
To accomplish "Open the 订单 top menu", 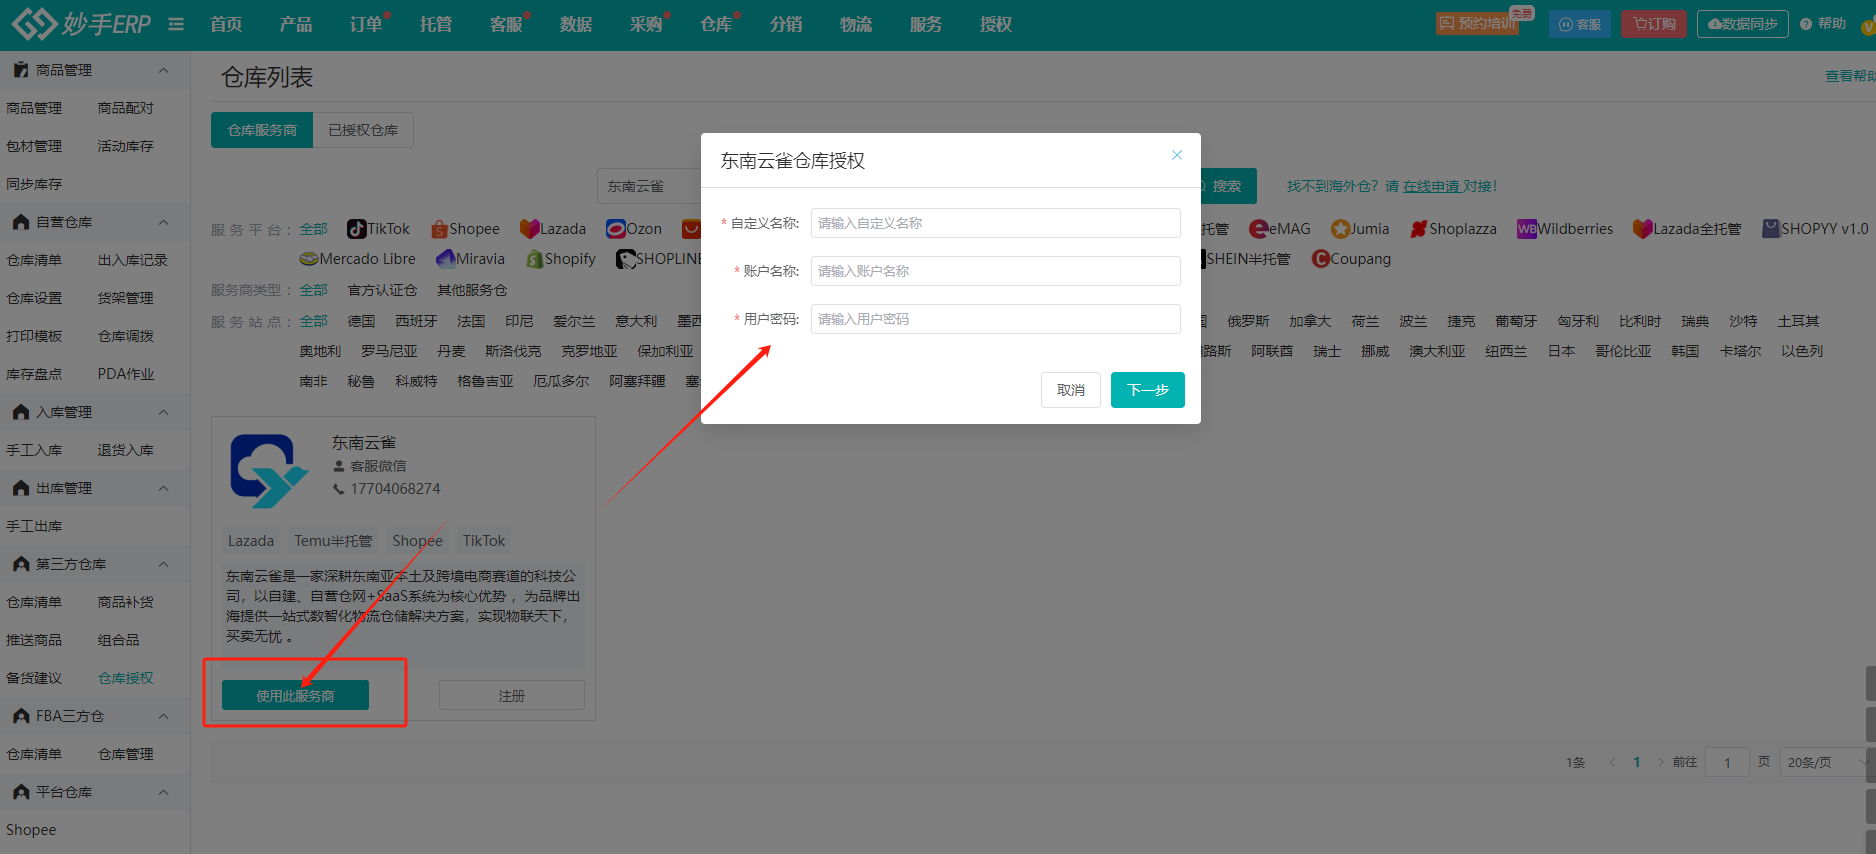I will [366, 24].
